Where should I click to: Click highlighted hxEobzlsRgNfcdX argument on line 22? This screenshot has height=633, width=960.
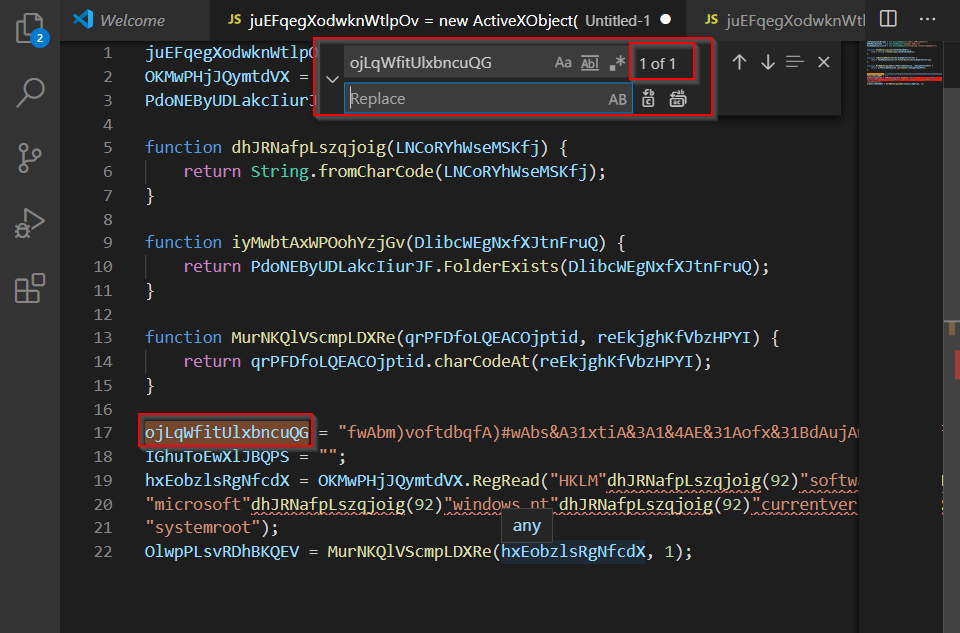coord(573,551)
